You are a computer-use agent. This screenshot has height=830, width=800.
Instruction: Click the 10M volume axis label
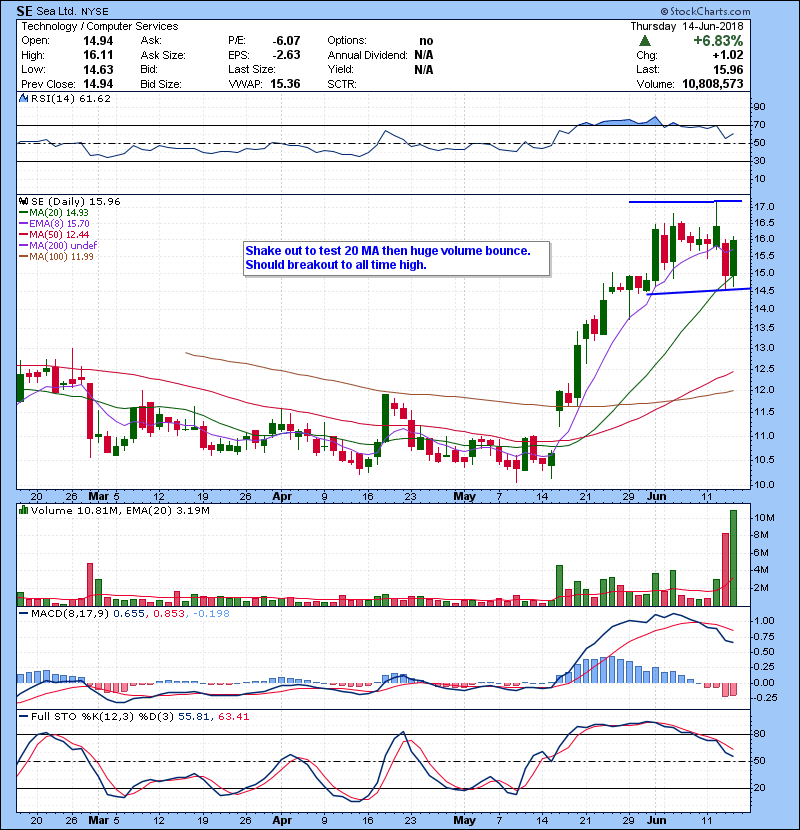click(763, 518)
